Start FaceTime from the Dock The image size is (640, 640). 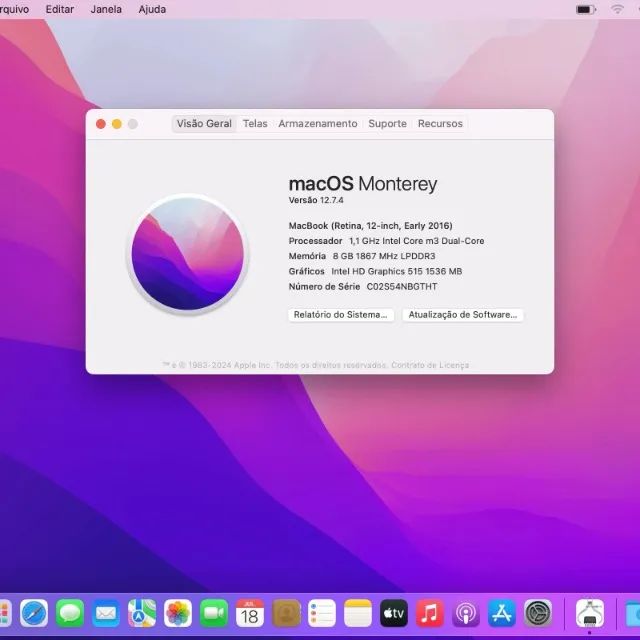pyautogui.click(x=214, y=613)
